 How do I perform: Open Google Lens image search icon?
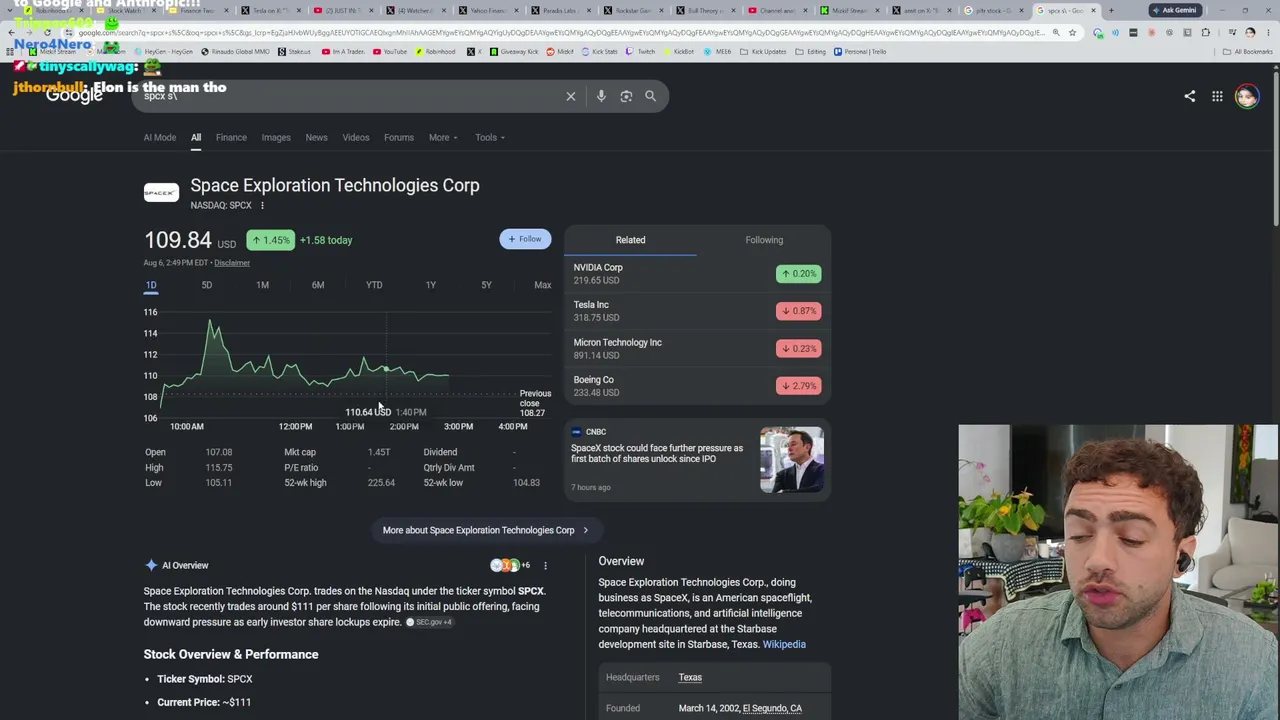click(626, 96)
